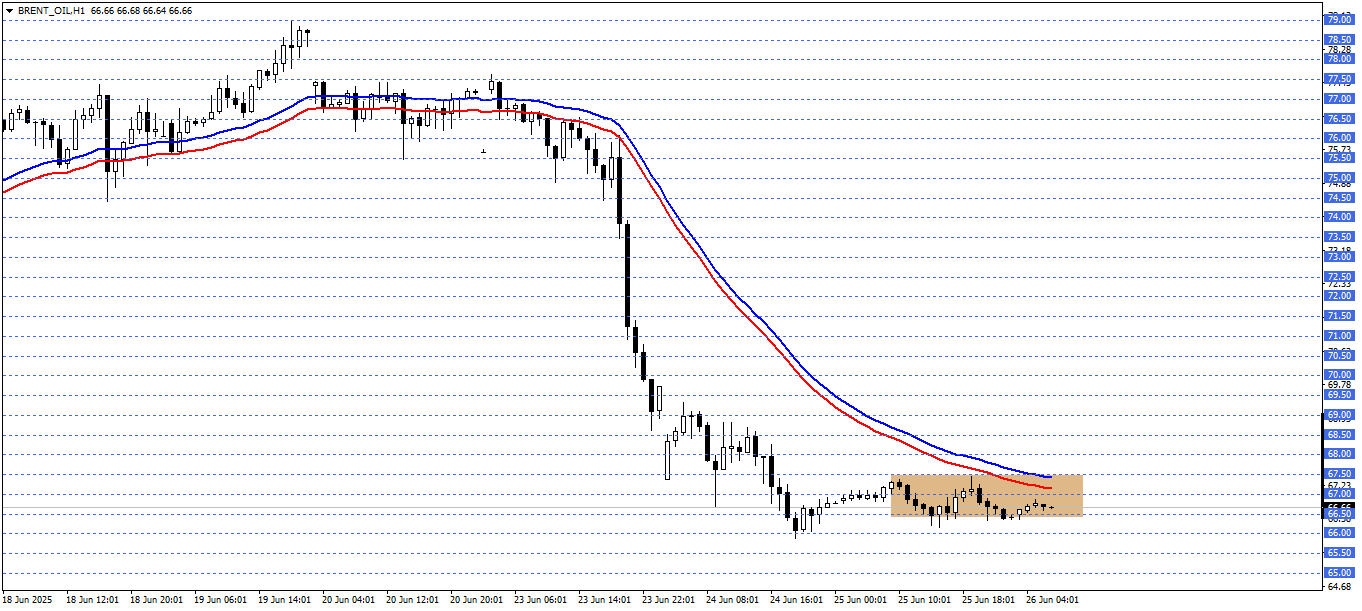1362x611 pixels.
Task: Click the 70.00 price level label
Action: (1339, 375)
